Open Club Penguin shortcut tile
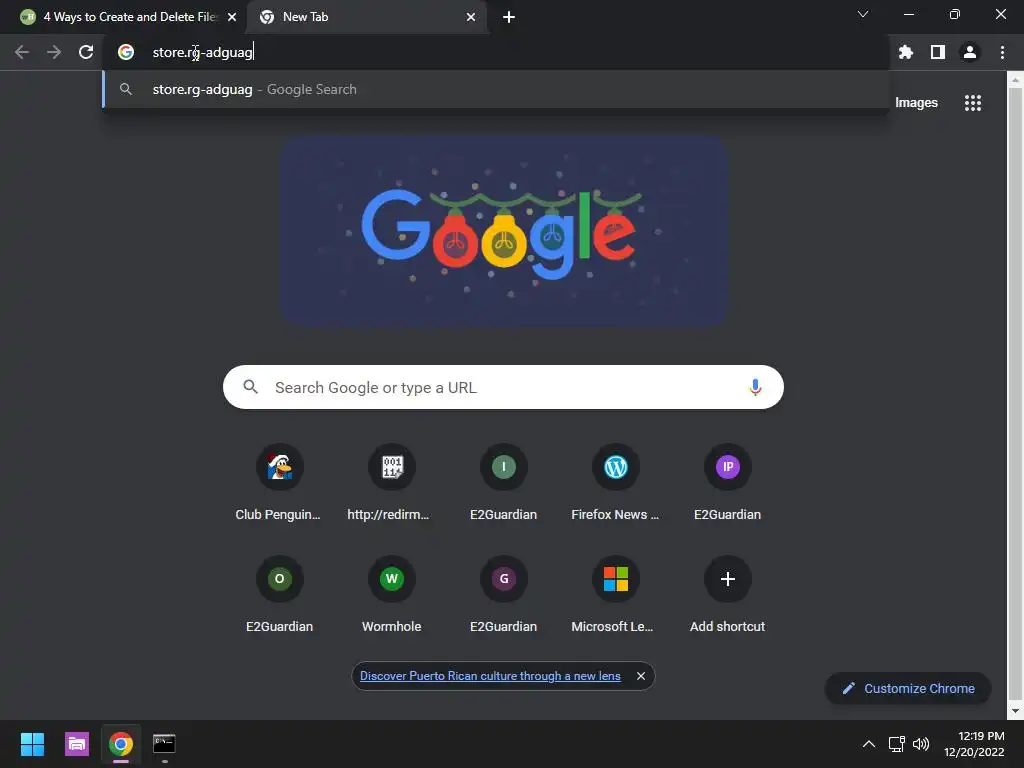1024x768 pixels. coord(279,483)
